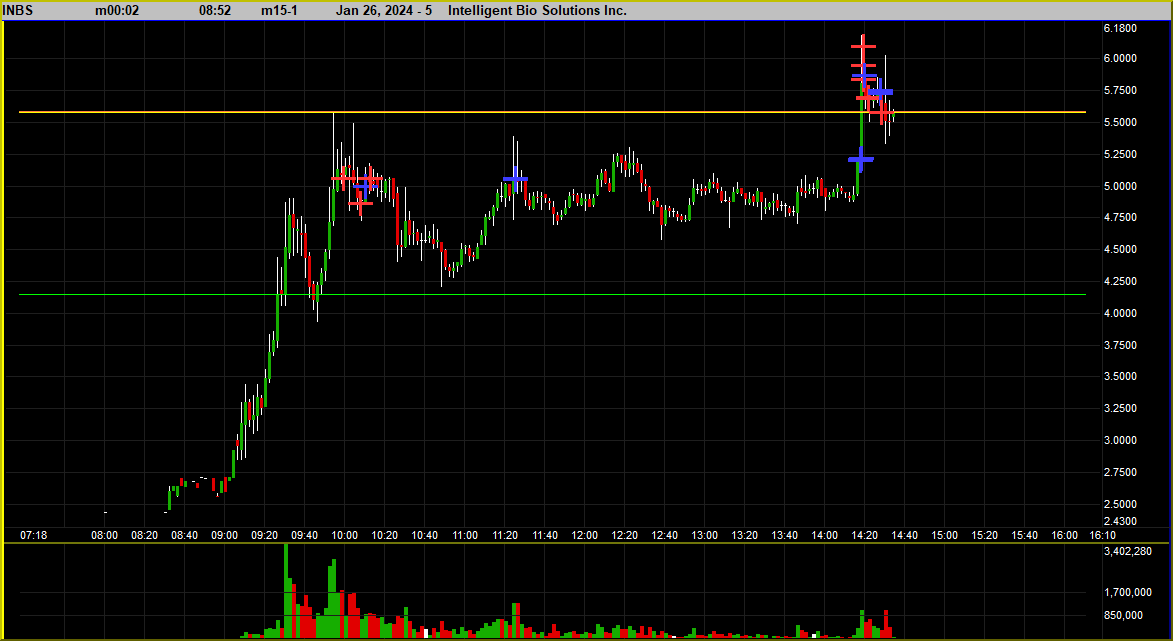This screenshot has width=1173, height=641.
Task: Click the INBS ticker symbol label
Action: coord(16,10)
